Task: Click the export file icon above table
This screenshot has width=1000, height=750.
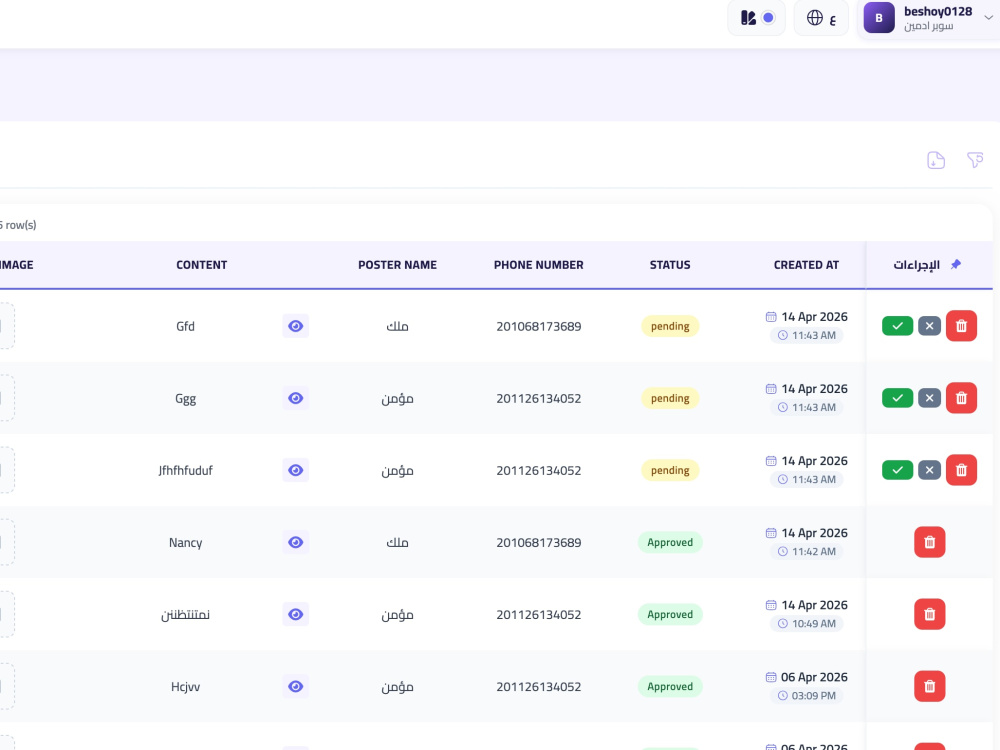Action: [936, 160]
